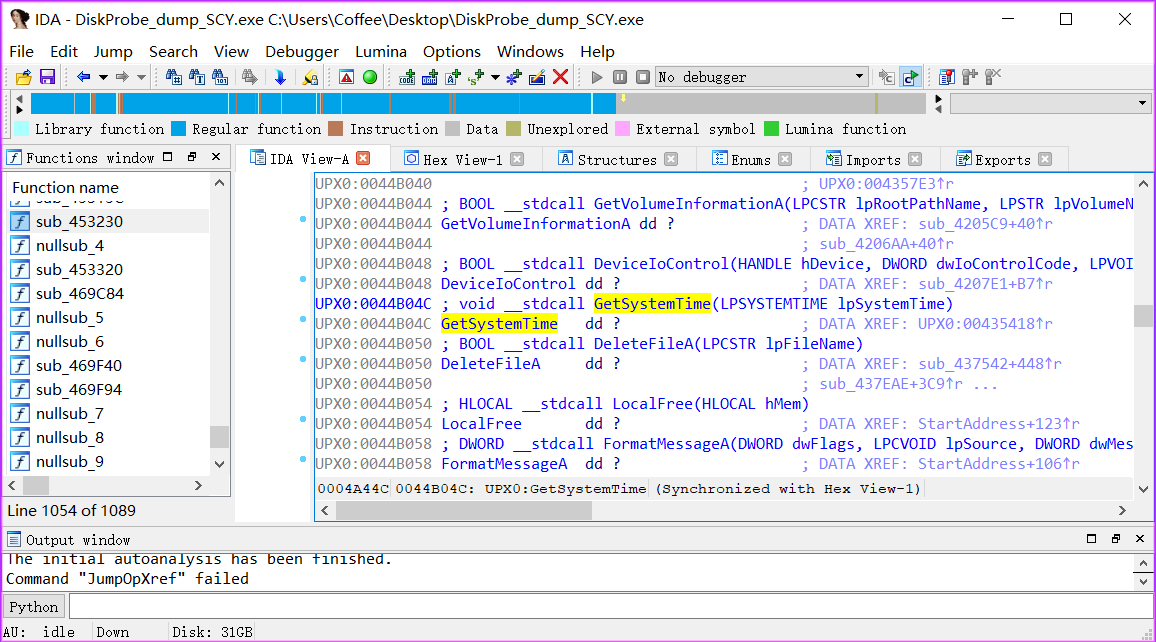The width and height of the screenshot is (1156, 642).
Task: Click the pencil edit window toolbar icon
Action: pos(537,77)
